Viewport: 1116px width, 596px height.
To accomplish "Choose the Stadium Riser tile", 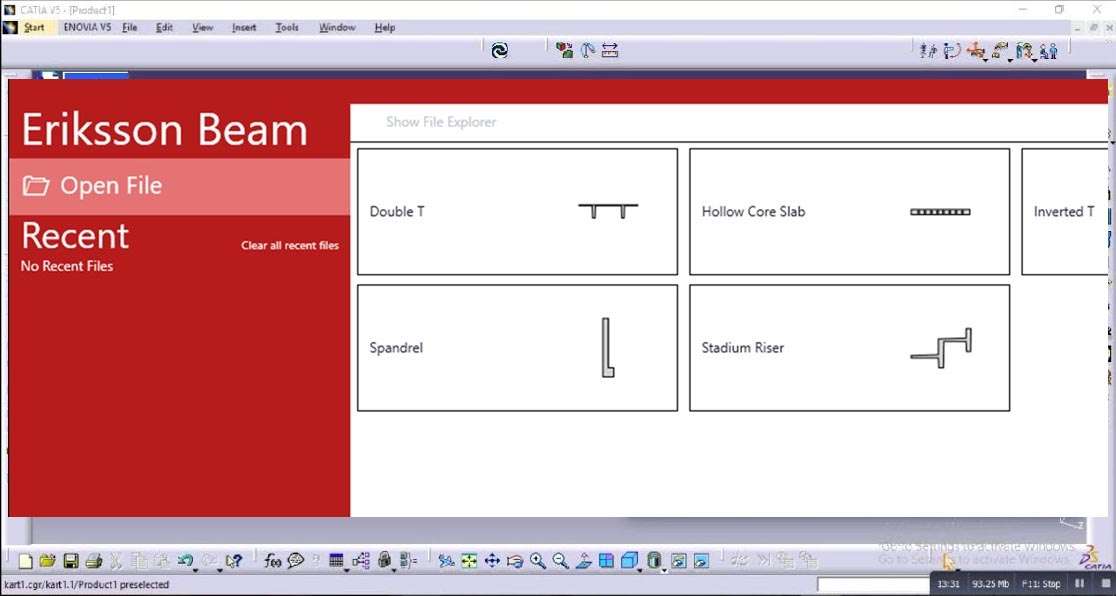I will click(x=849, y=347).
